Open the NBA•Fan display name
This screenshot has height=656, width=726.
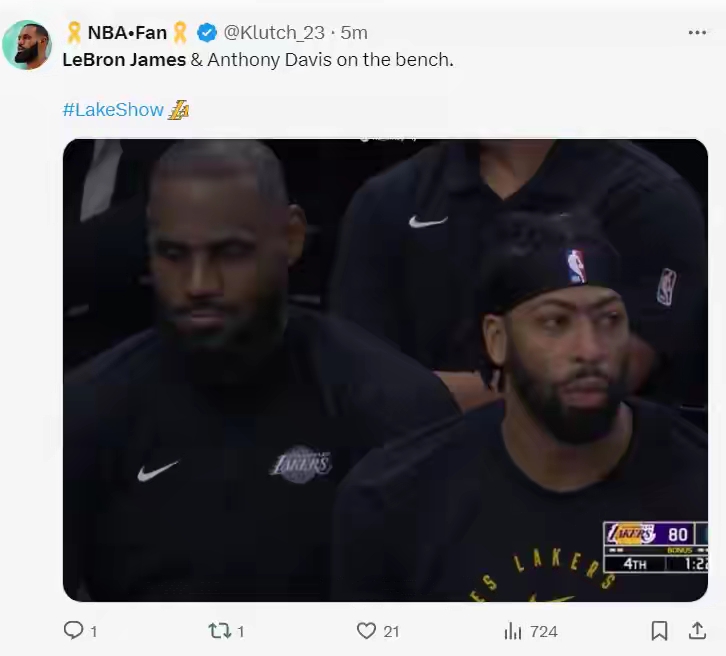[x=127, y=33]
